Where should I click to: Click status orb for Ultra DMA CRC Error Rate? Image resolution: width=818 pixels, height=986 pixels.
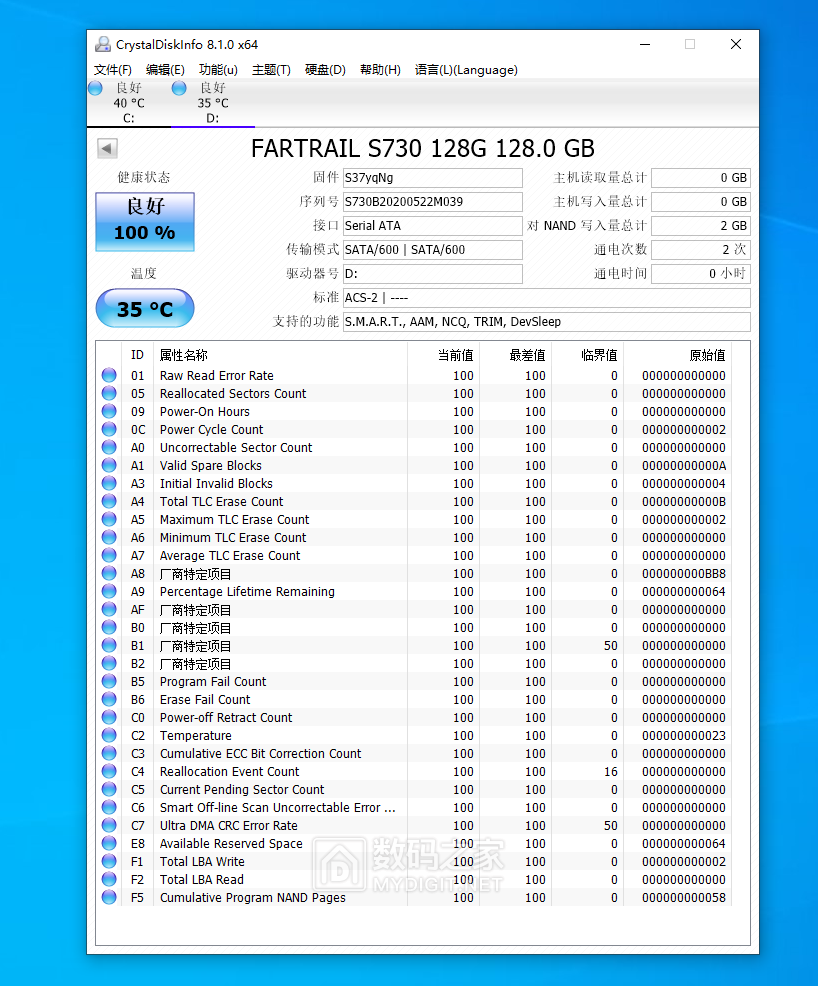click(x=109, y=826)
